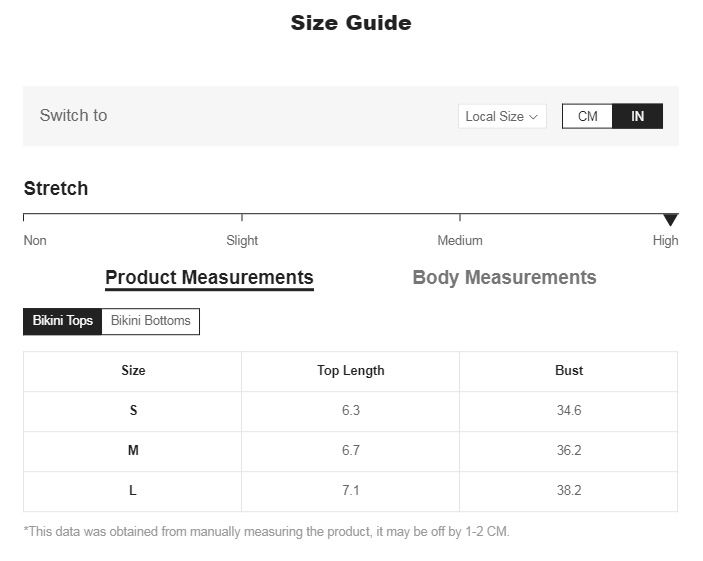Select the IN unit toggle

click(x=637, y=116)
